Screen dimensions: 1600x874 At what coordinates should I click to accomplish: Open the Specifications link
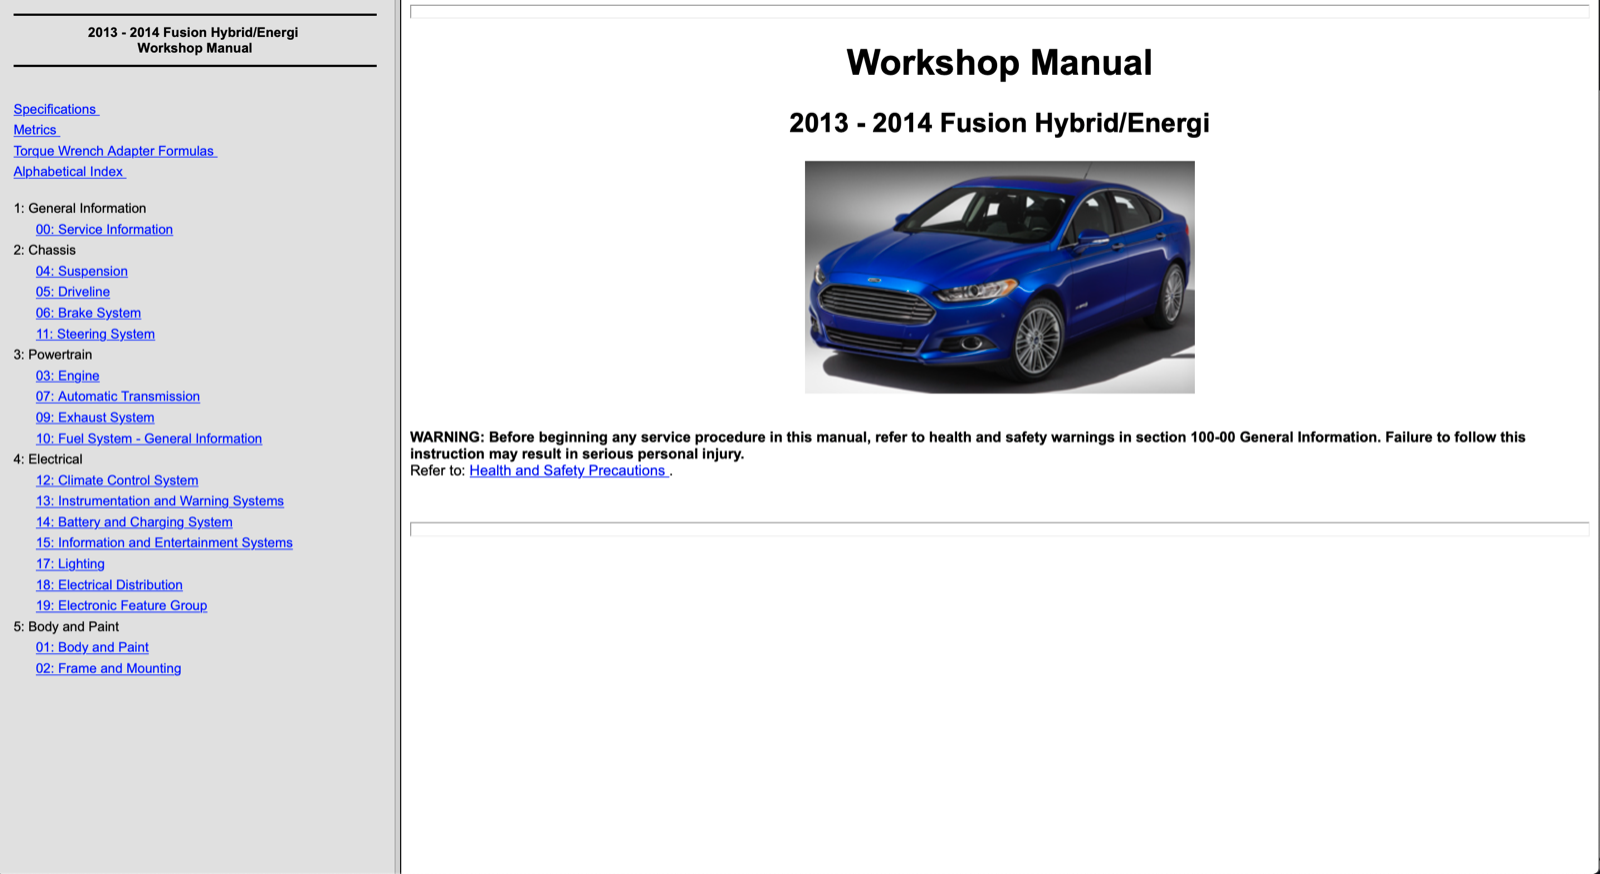pyautogui.click(x=55, y=109)
